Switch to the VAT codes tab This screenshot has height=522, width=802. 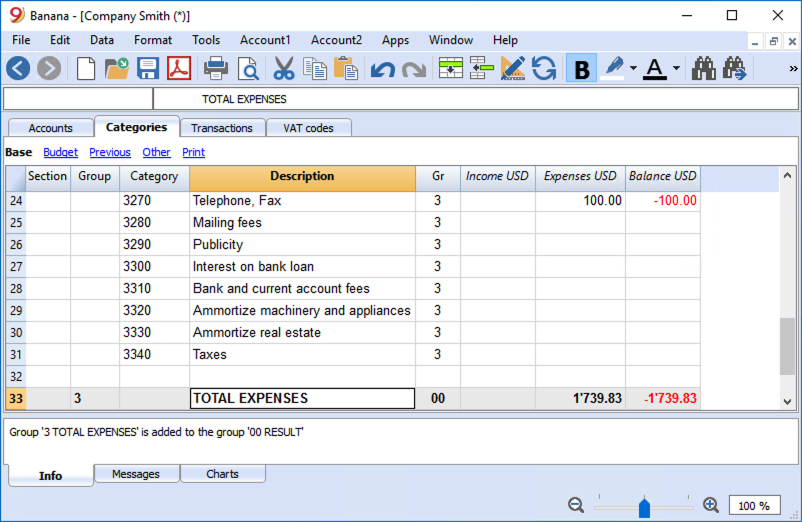(x=308, y=128)
